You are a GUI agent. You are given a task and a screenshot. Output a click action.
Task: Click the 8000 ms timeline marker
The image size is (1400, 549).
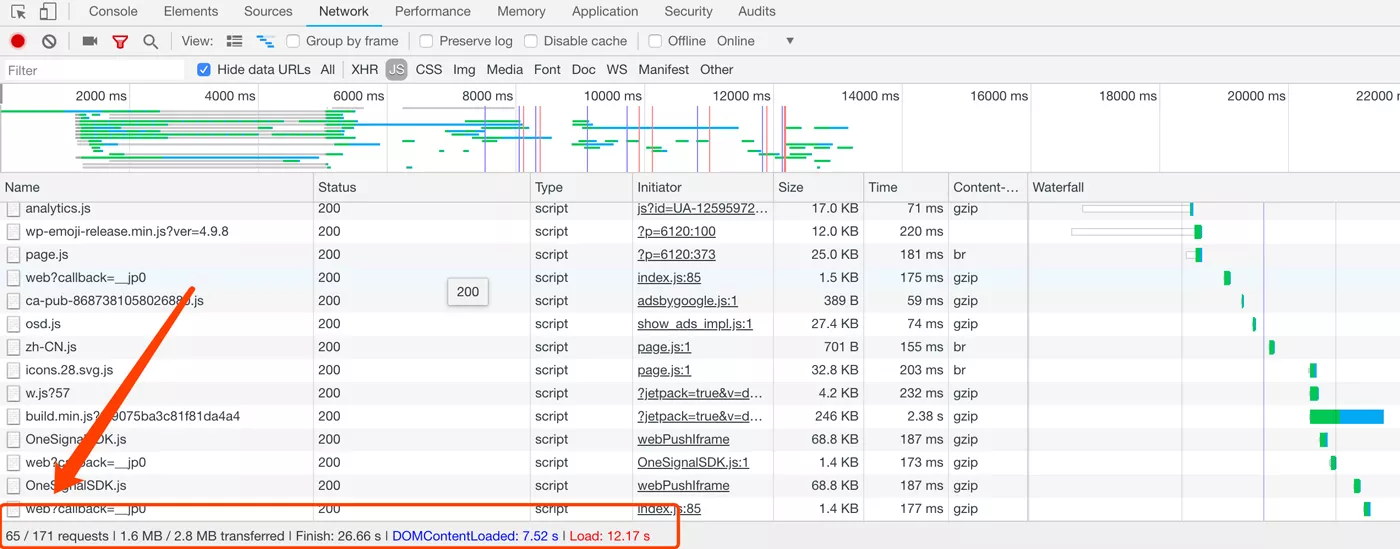(x=488, y=96)
